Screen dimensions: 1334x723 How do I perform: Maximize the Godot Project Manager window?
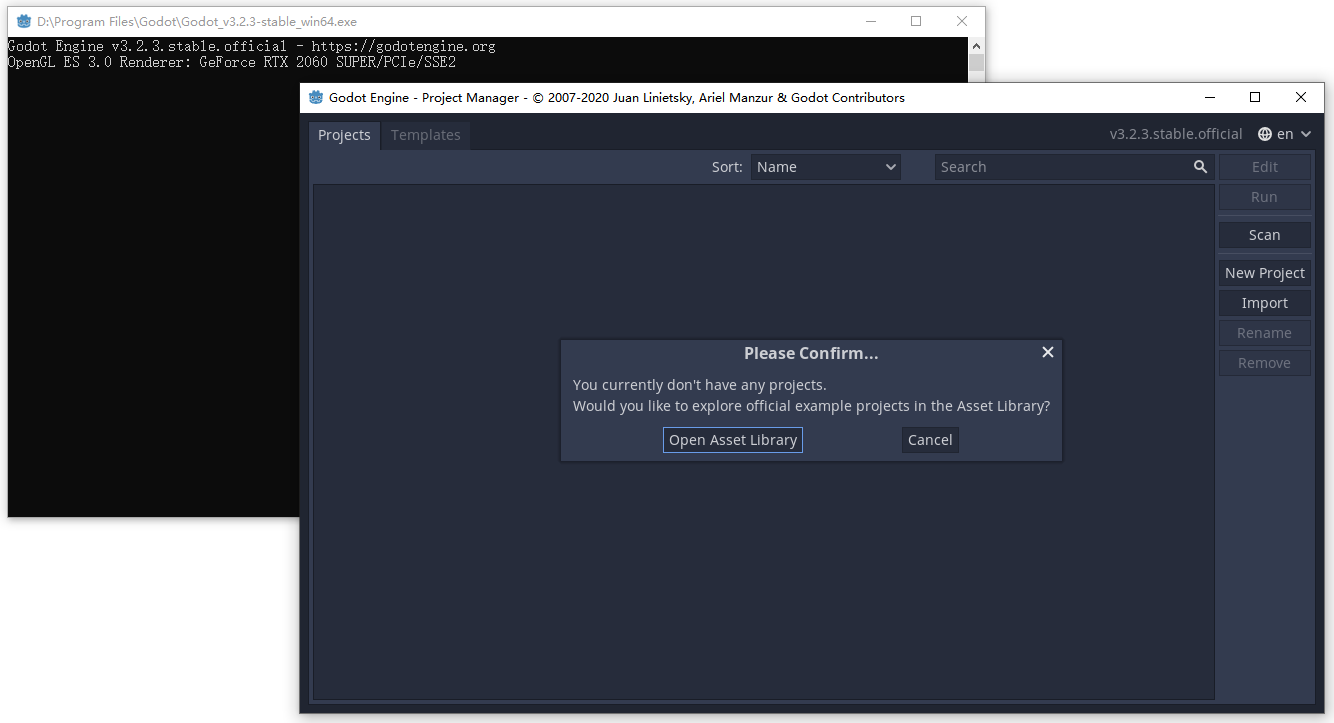(1255, 97)
